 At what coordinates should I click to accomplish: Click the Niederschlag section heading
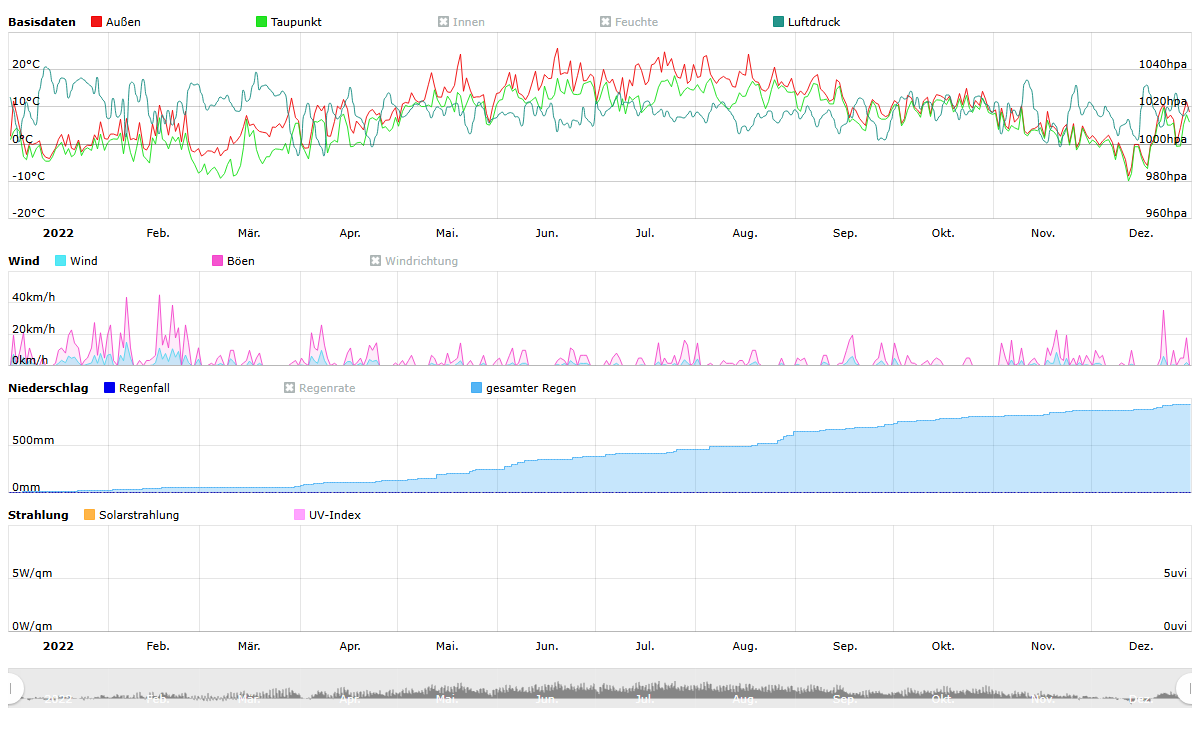click(x=48, y=388)
